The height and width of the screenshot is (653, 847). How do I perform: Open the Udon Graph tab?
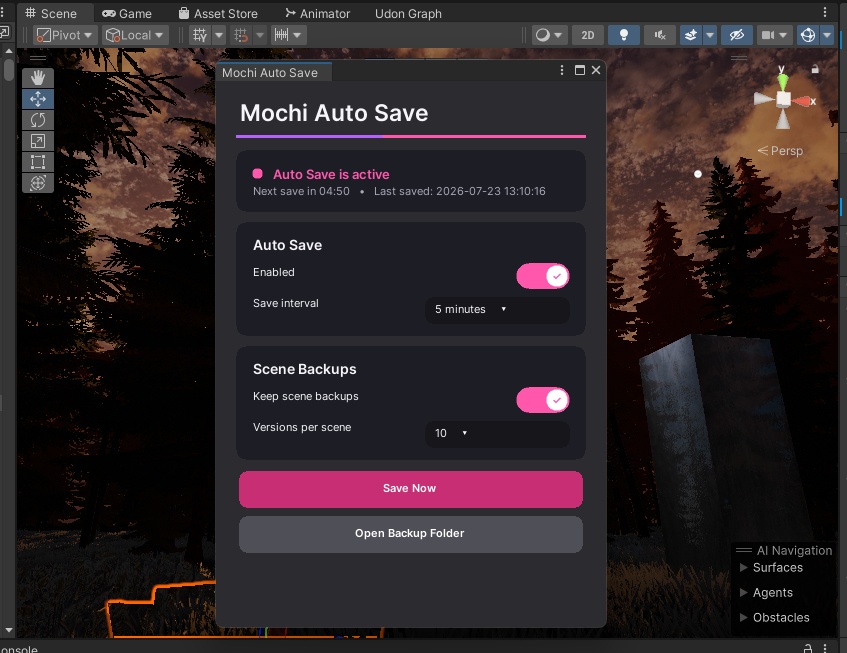pos(408,14)
